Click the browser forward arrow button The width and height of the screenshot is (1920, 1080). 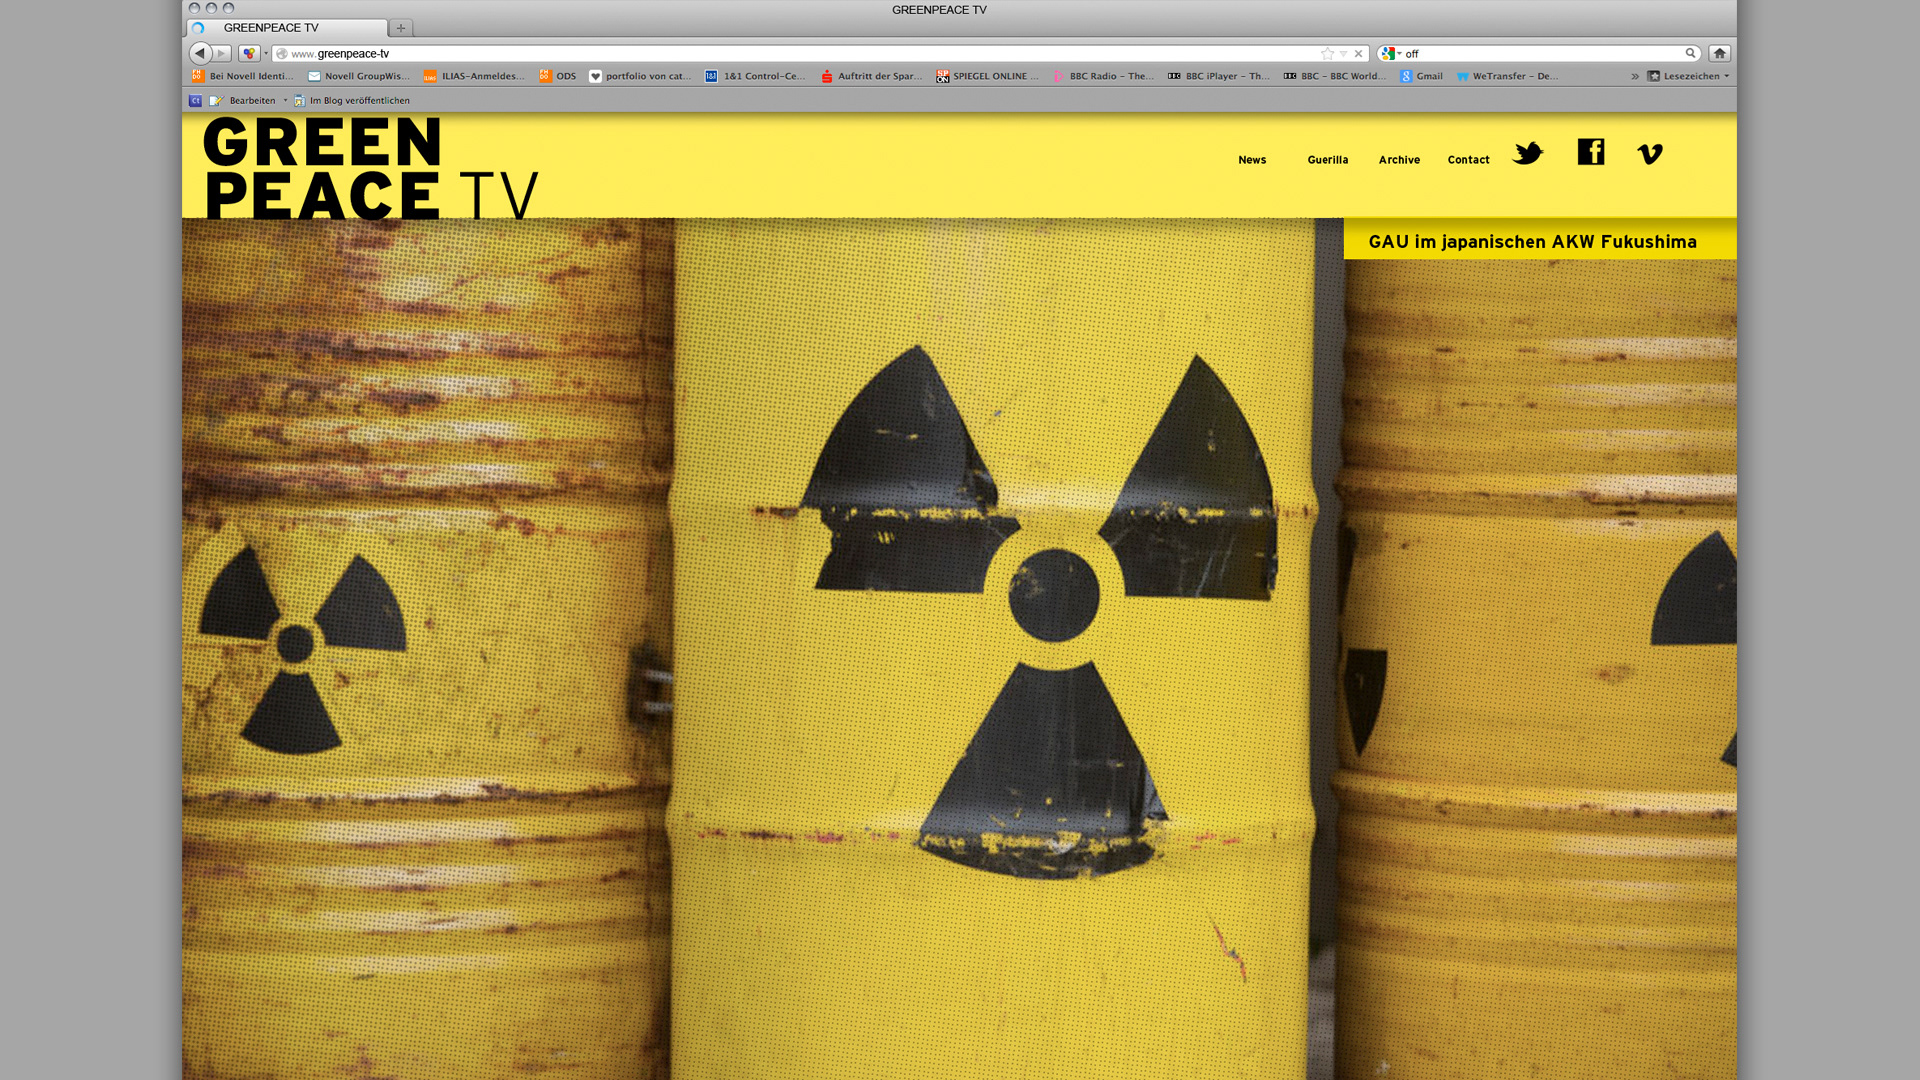point(222,54)
